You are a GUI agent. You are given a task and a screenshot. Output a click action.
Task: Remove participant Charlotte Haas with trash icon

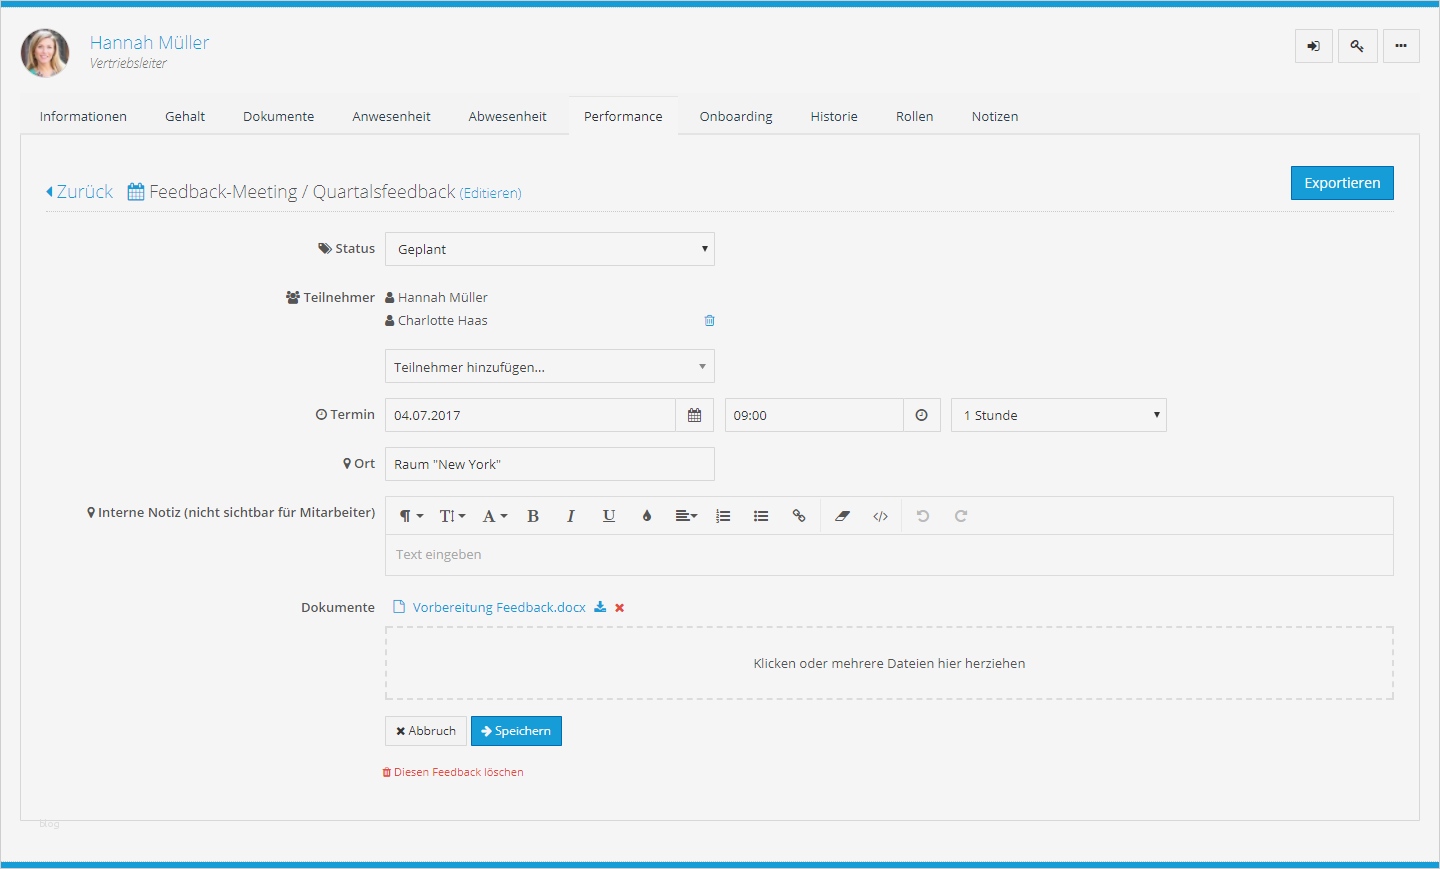click(x=710, y=321)
